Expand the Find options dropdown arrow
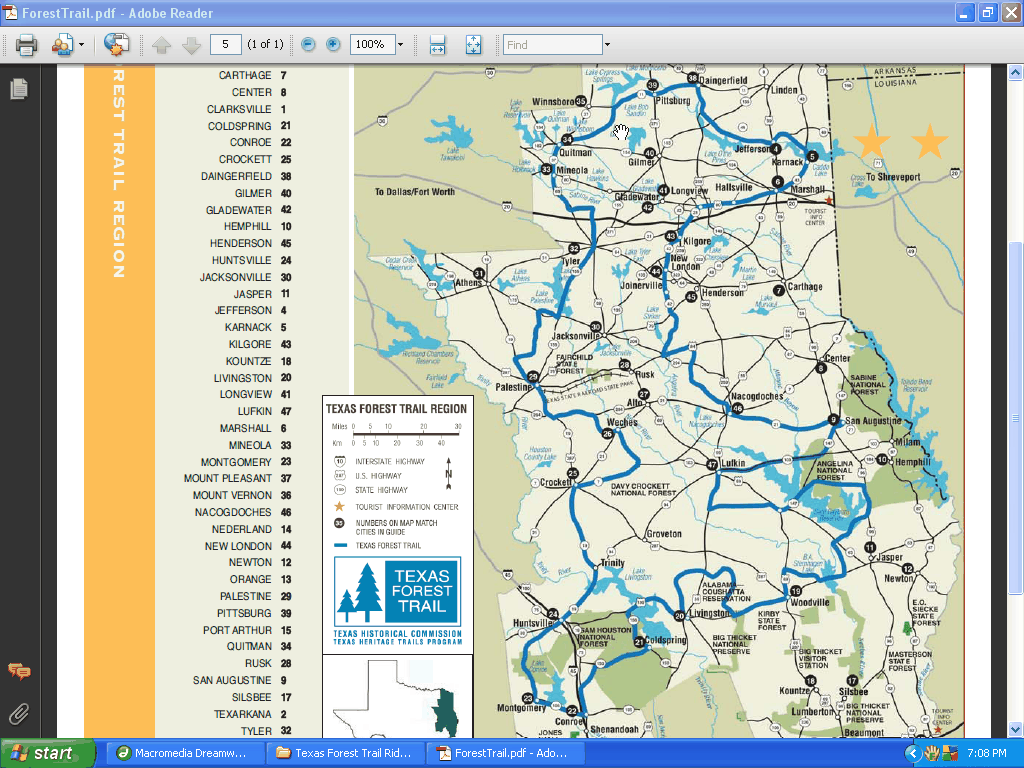1024x768 pixels. point(606,45)
